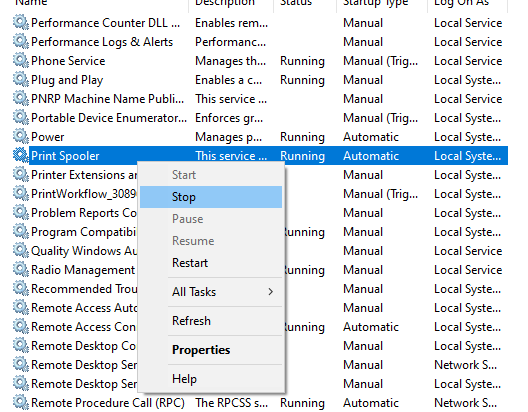Click the RPC row 'The RPCSS s...' description
Screen dimensions: 528x412
coord(232,403)
